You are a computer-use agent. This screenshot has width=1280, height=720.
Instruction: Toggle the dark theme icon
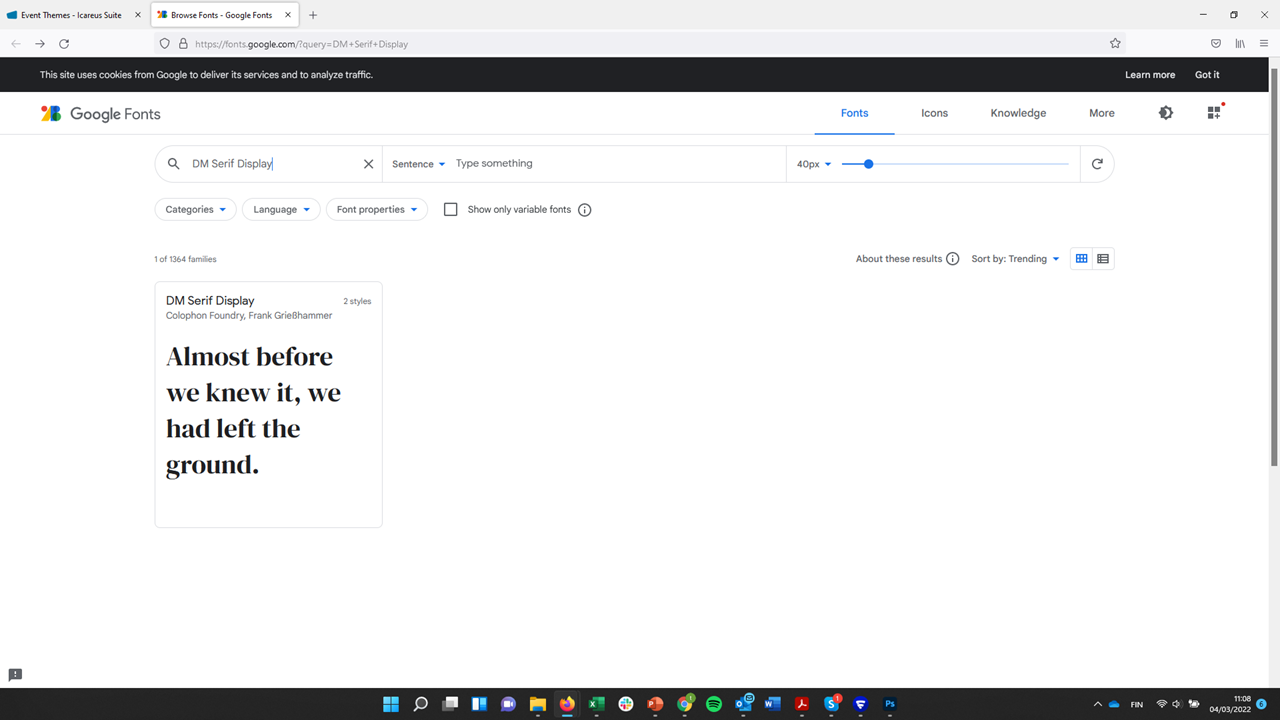coord(1165,113)
